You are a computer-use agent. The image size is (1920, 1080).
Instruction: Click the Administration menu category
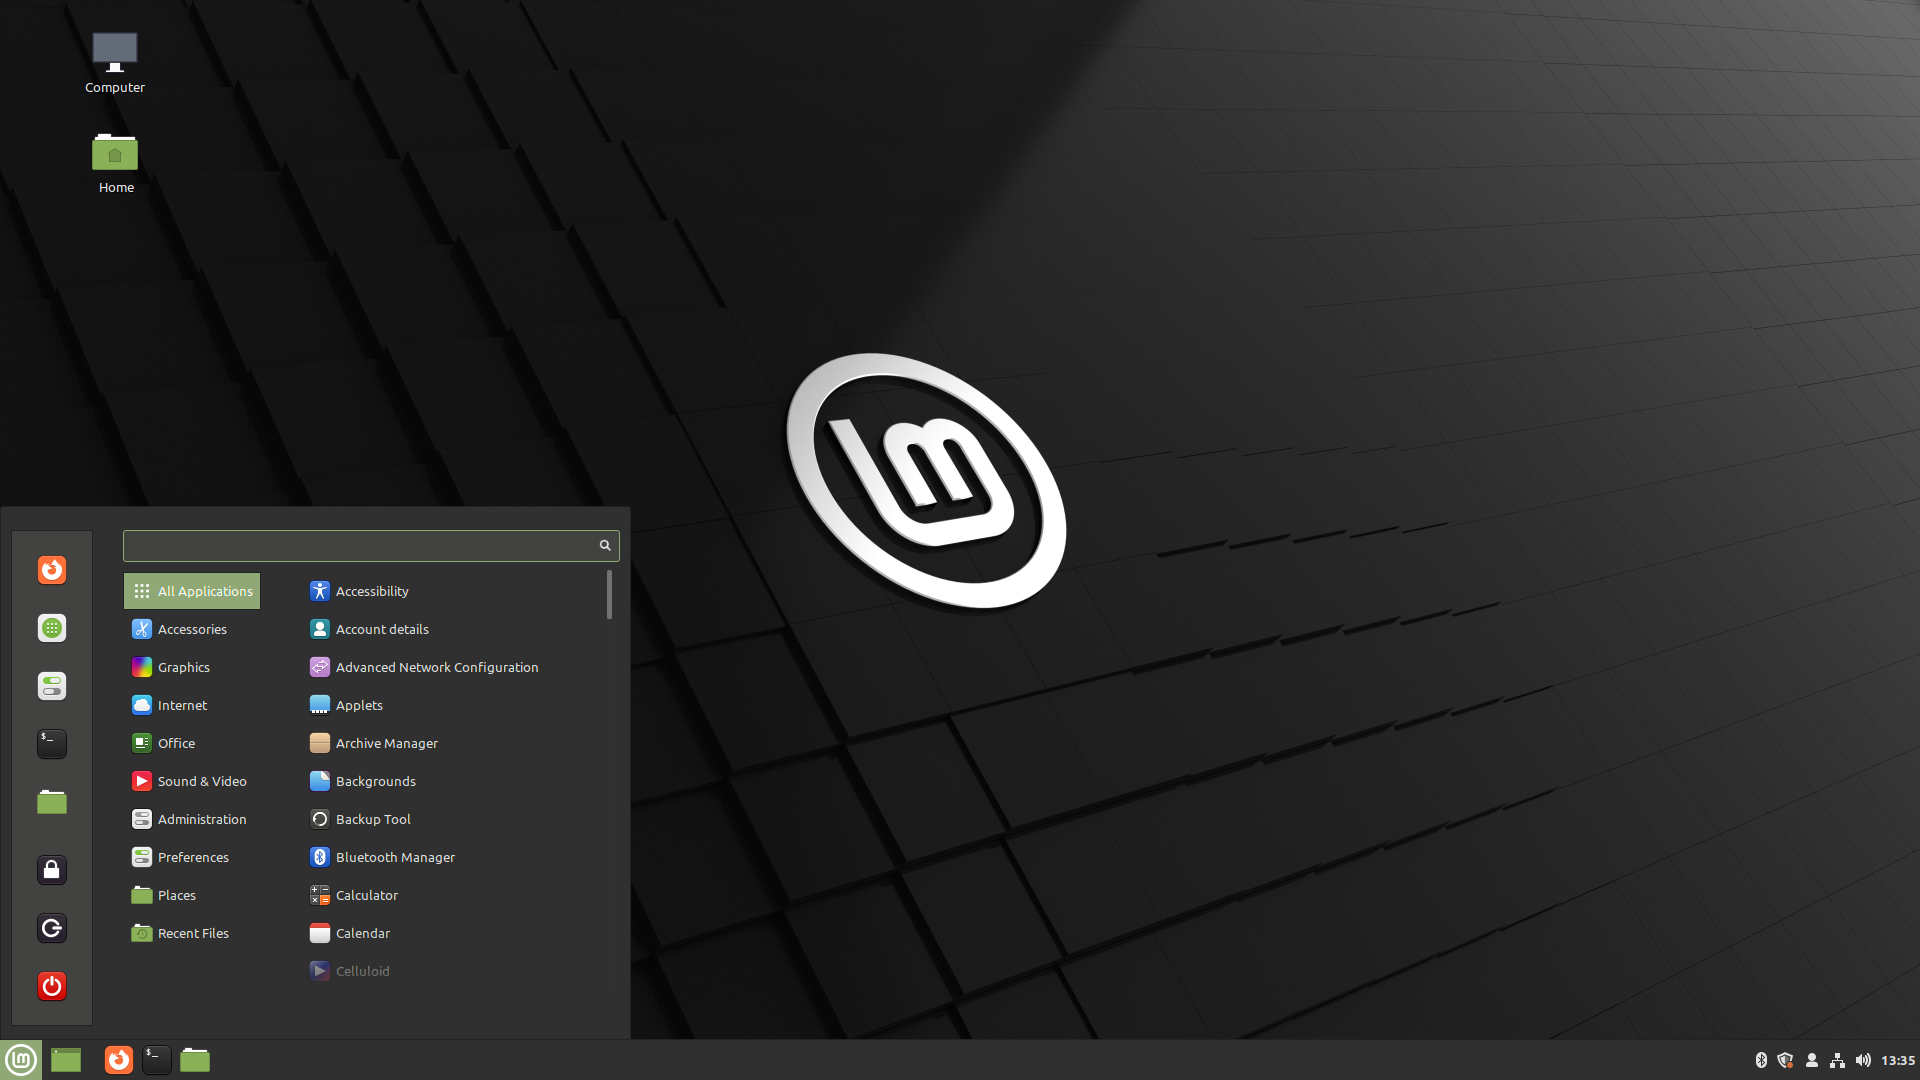coord(202,818)
